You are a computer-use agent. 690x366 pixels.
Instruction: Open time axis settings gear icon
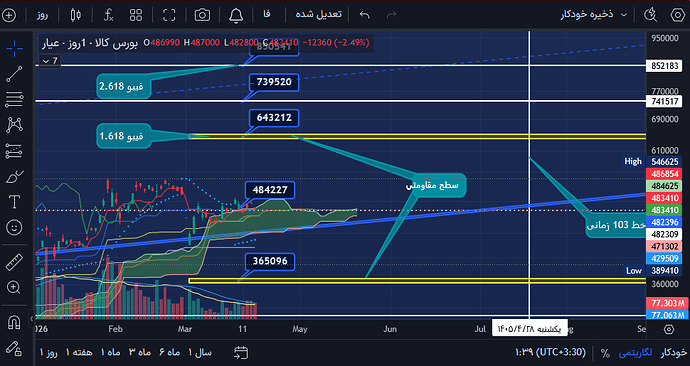[x=669, y=329]
